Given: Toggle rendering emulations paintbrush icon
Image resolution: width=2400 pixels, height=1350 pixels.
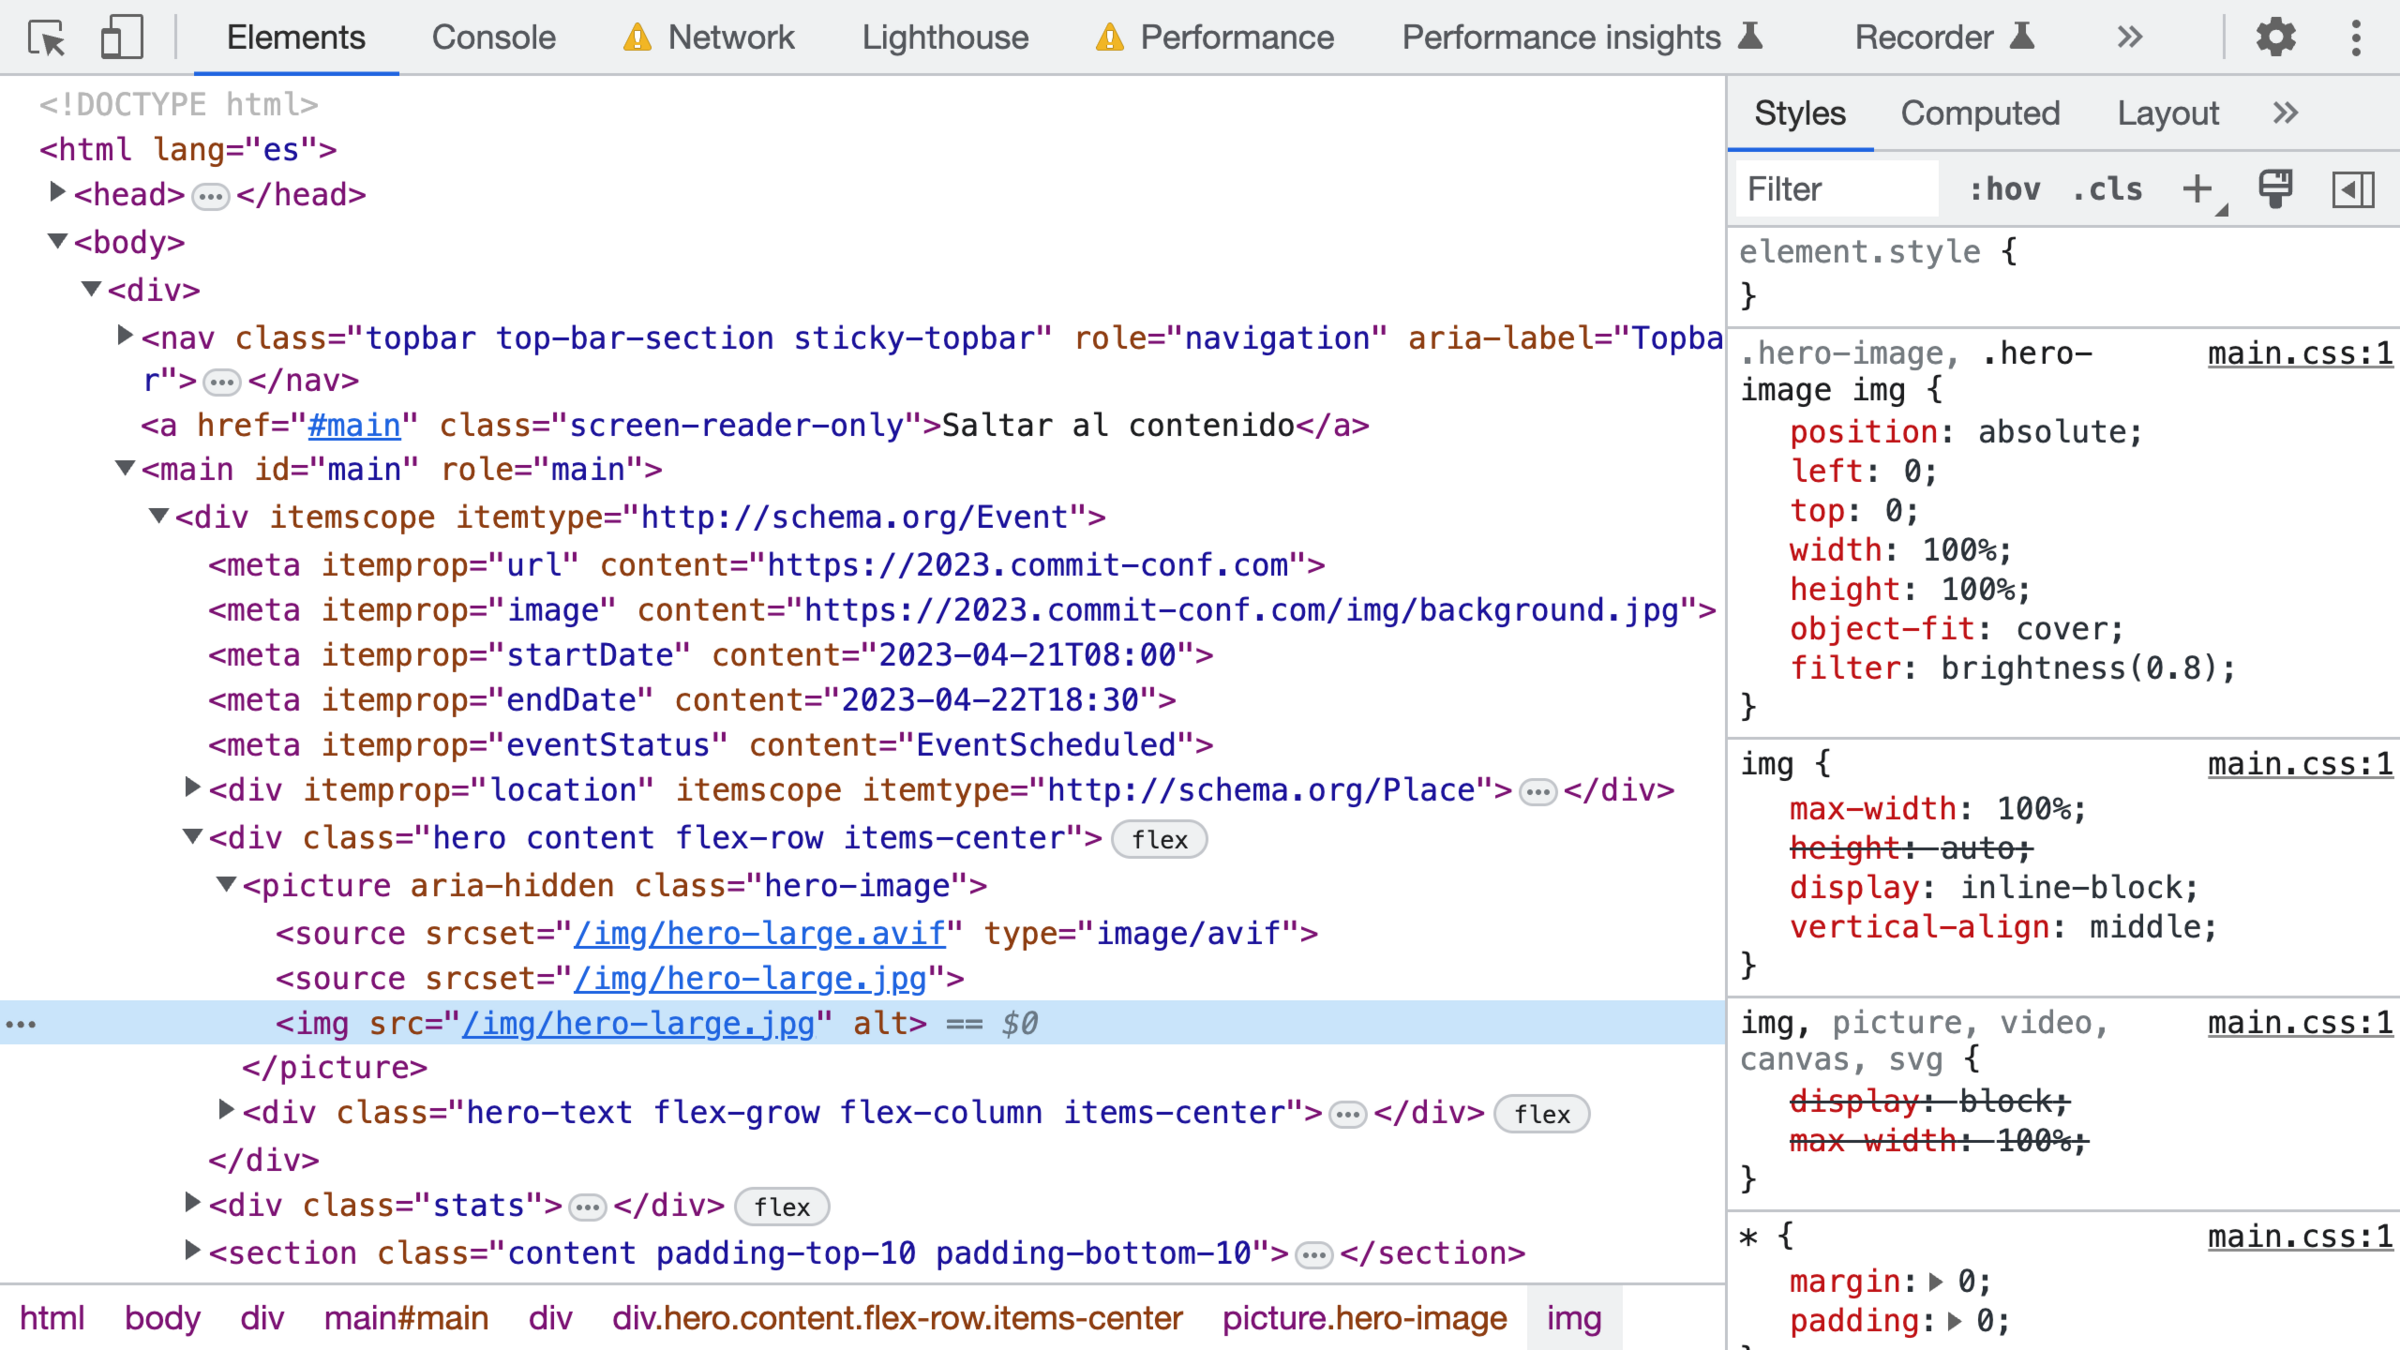Looking at the screenshot, I should [x=2275, y=189].
